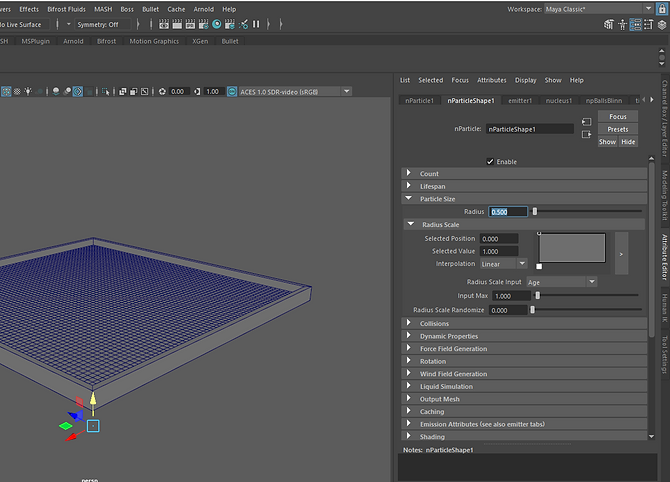Image resolution: width=670 pixels, height=482 pixels.
Task: Switch to the nucleus1 tab
Action: coord(558,100)
